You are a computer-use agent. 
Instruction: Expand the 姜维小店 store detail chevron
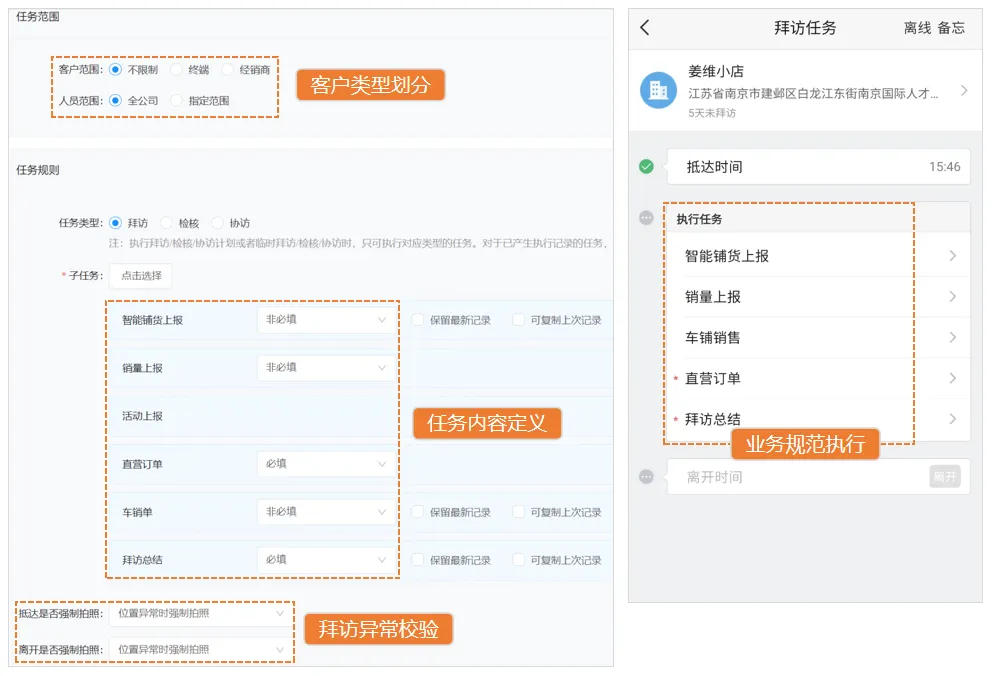coord(963,90)
